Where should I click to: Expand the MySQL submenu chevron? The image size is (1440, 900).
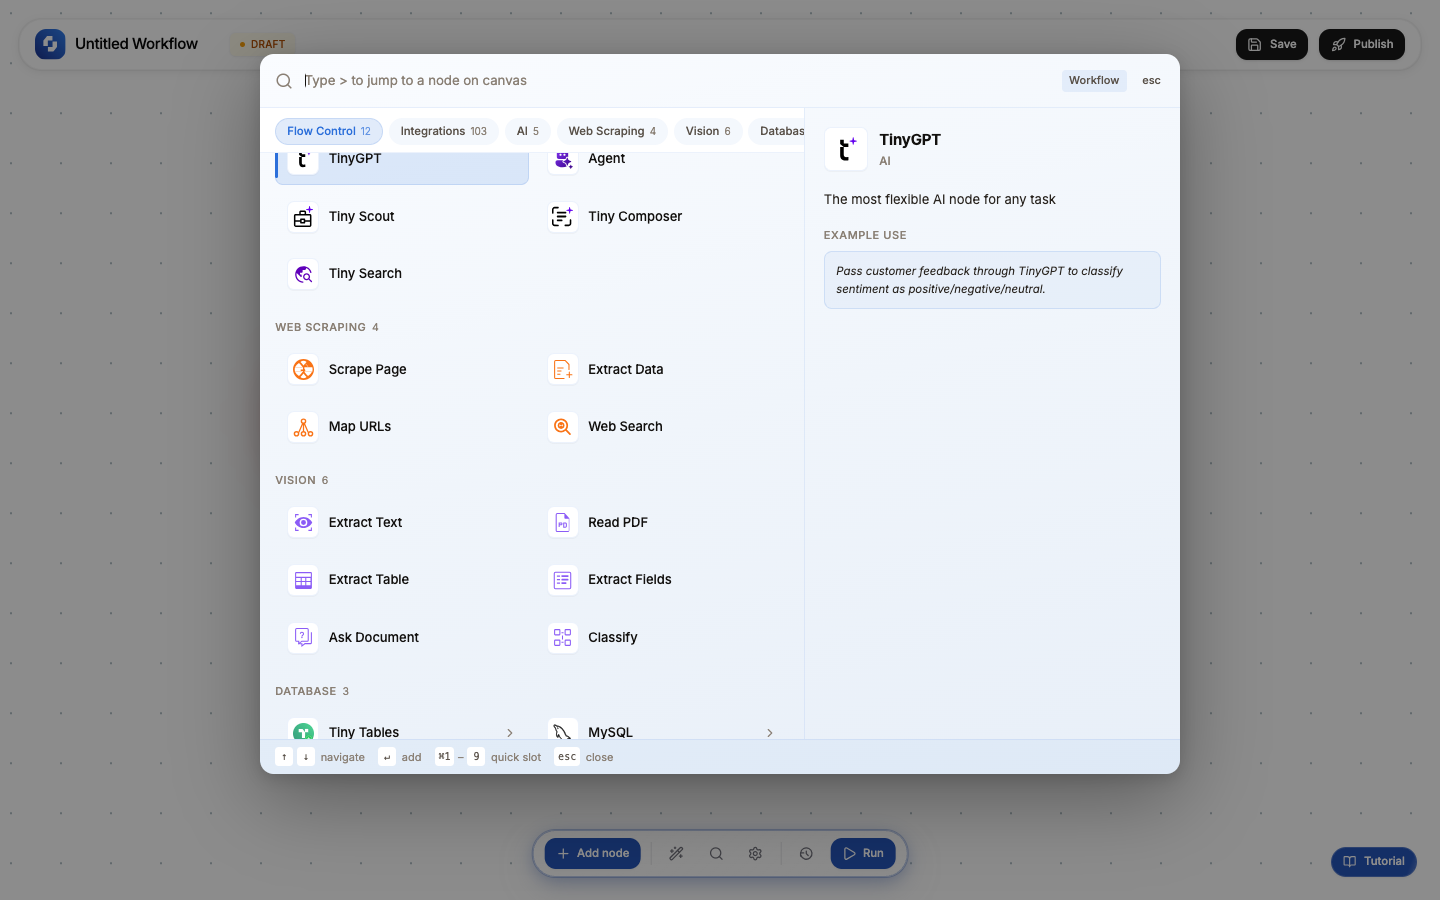pos(770,733)
